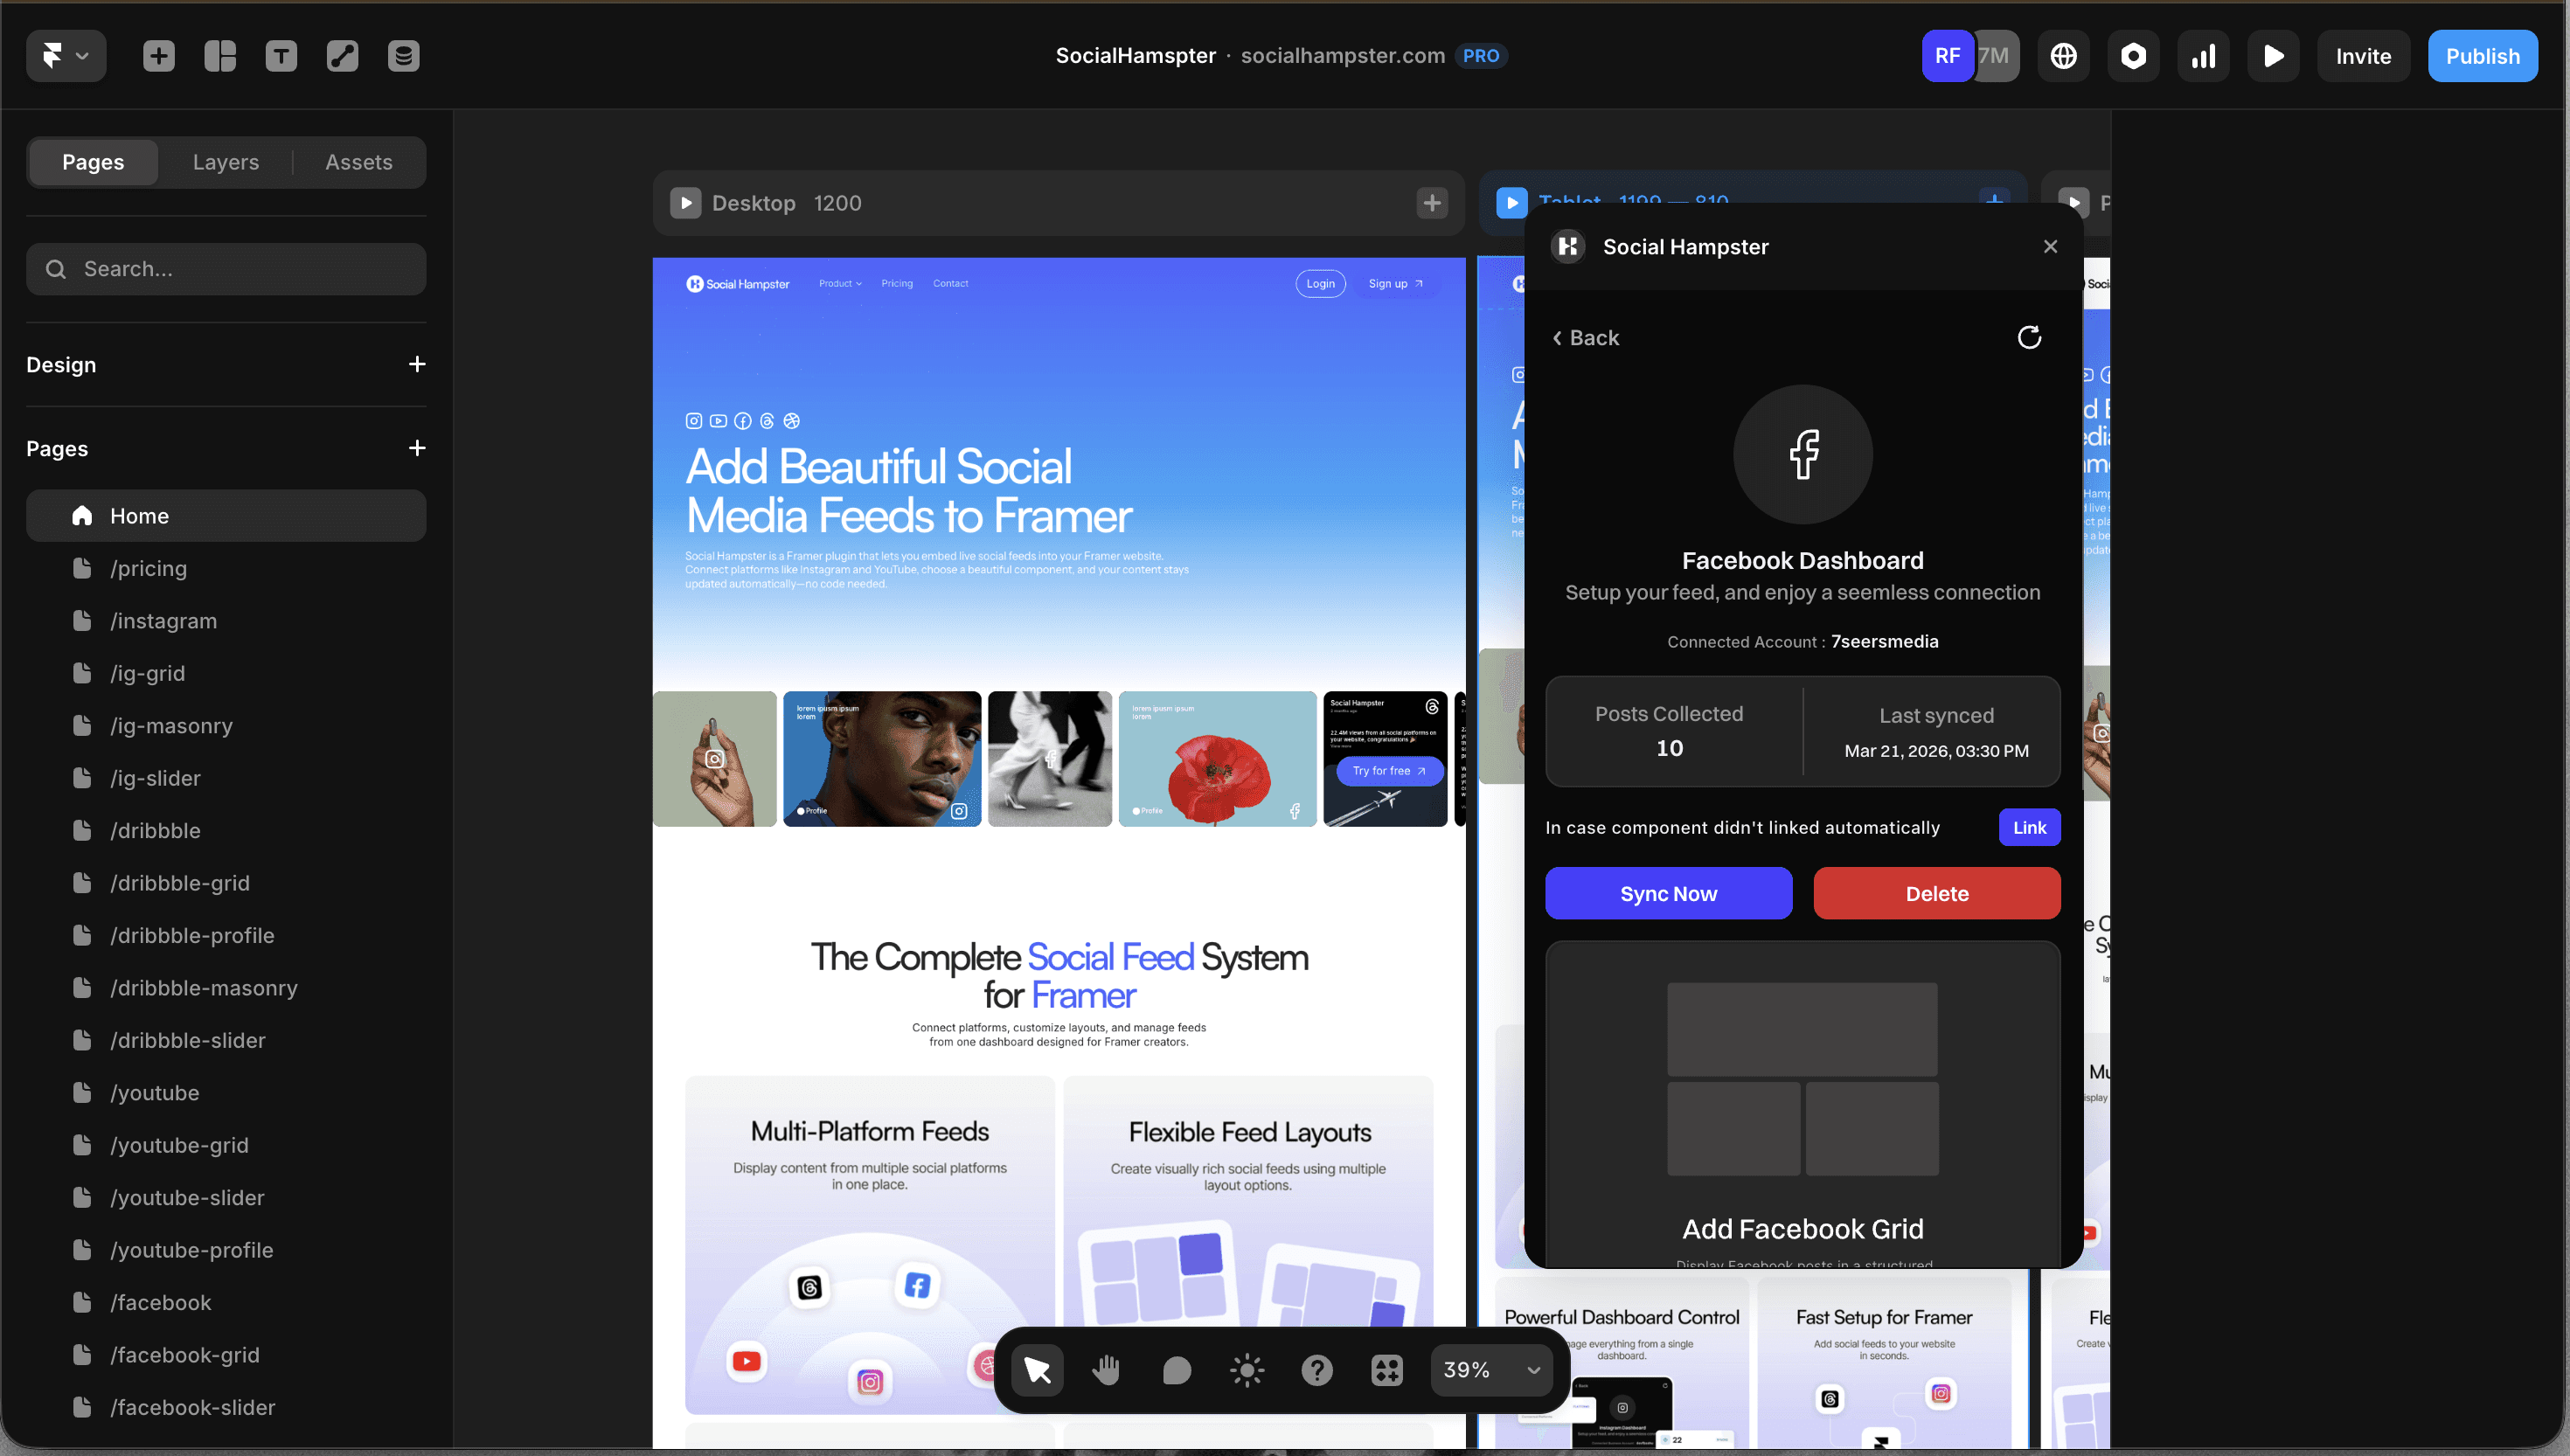Click the Search pages input field
This screenshot has height=1456, width=2570.
(226, 269)
